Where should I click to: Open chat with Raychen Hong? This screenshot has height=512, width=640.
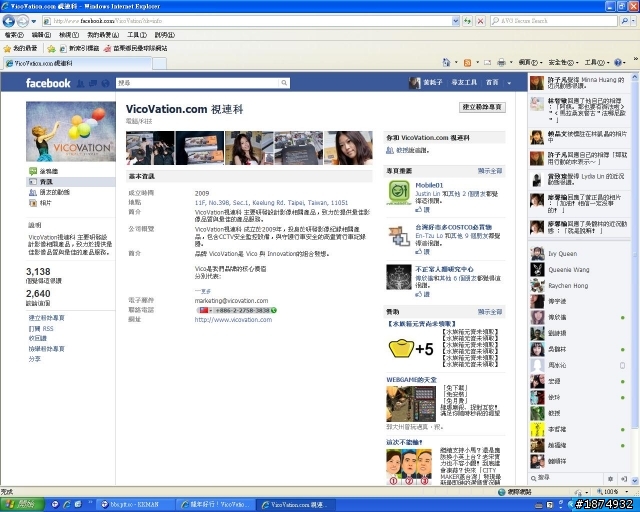(x=580, y=286)
